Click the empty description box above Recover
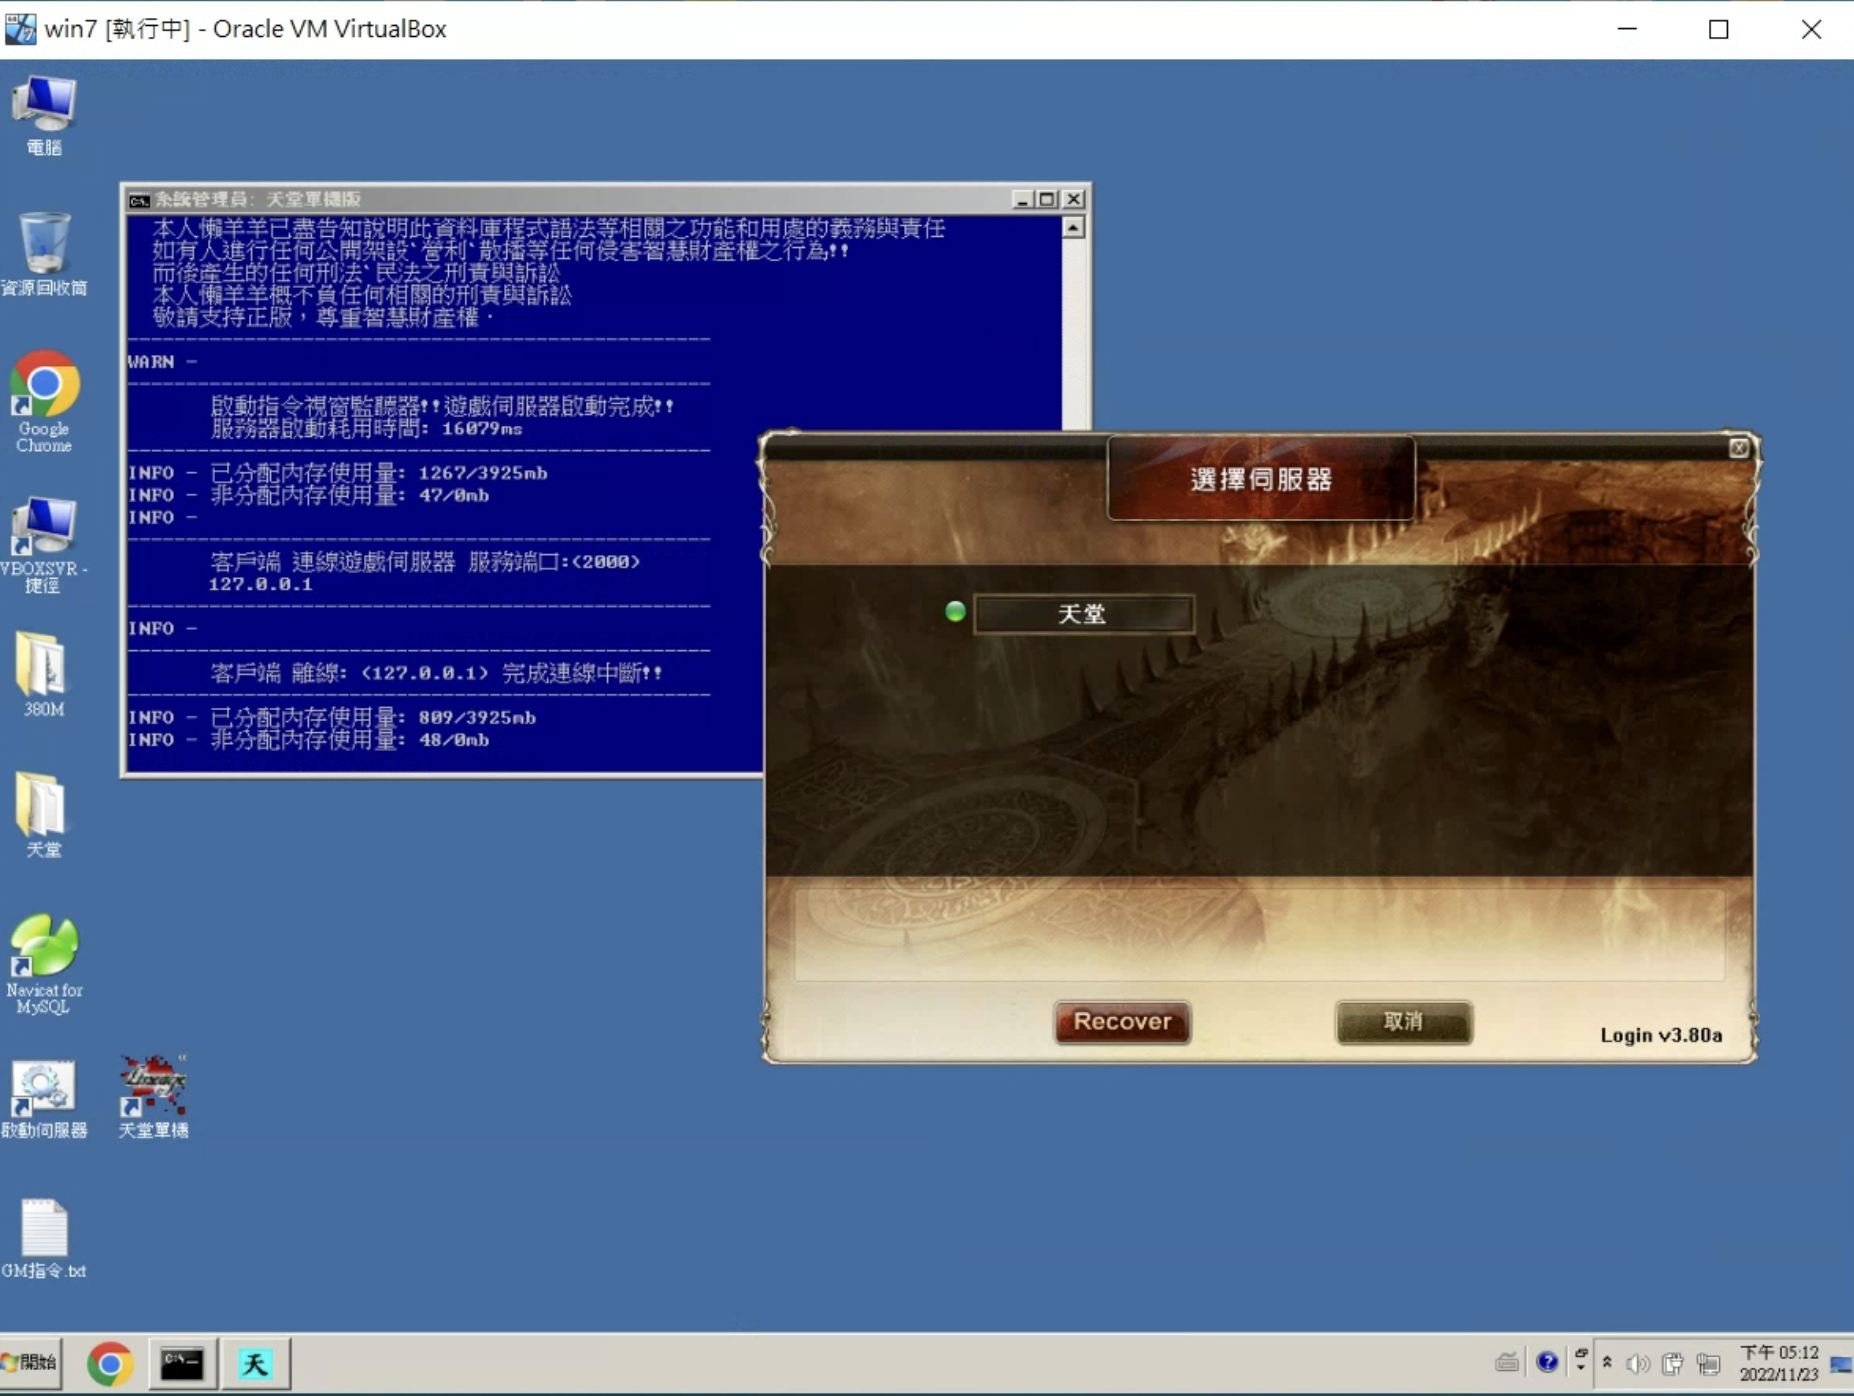 click(x=1259, y=935)
